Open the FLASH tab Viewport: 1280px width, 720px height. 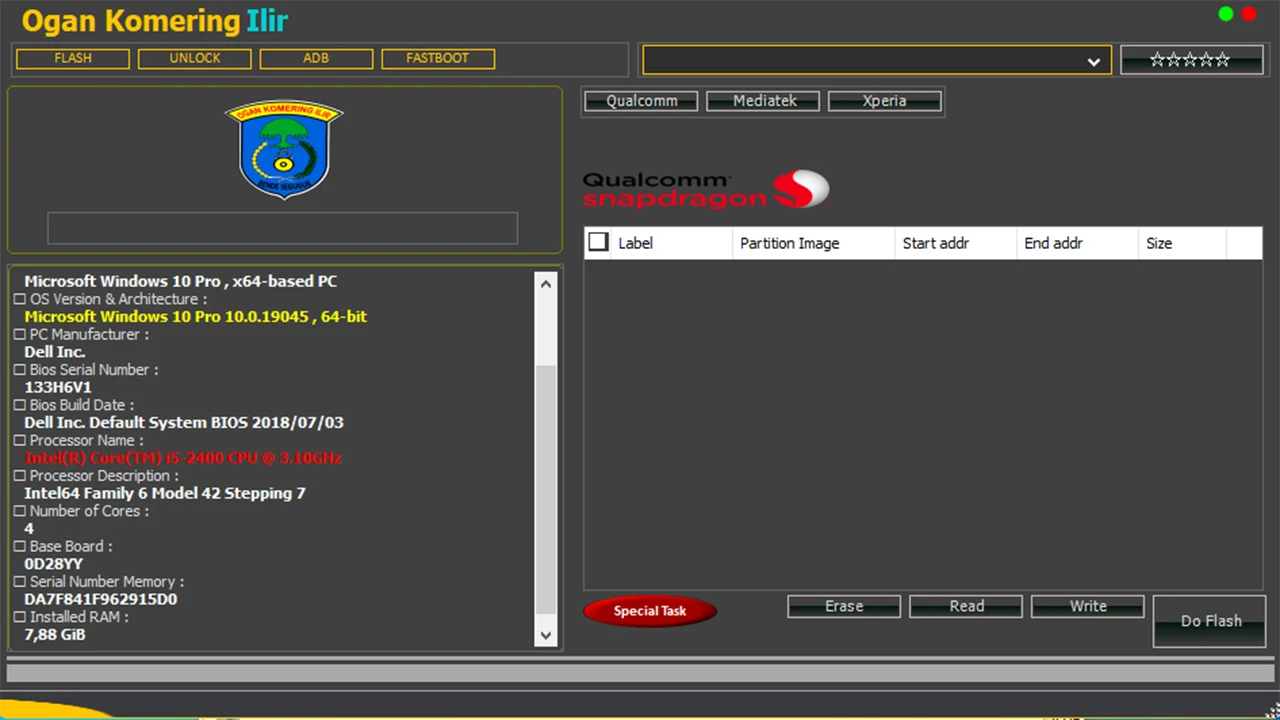[73, 59]
